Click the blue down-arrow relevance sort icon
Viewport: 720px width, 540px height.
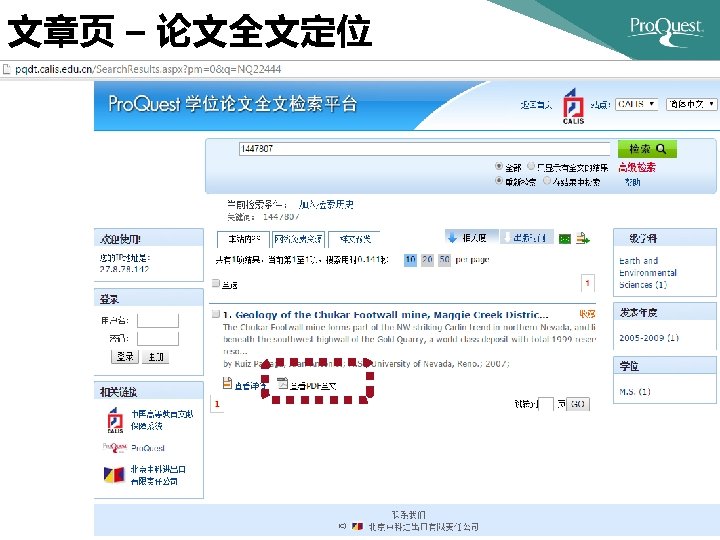[452, 237]
